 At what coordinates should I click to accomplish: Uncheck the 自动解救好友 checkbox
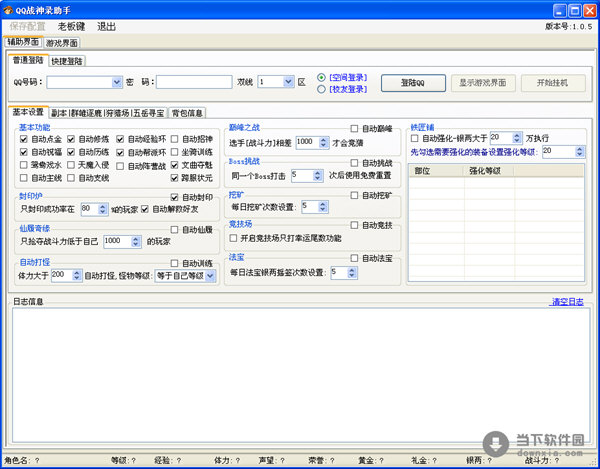(x=145, y=209)
